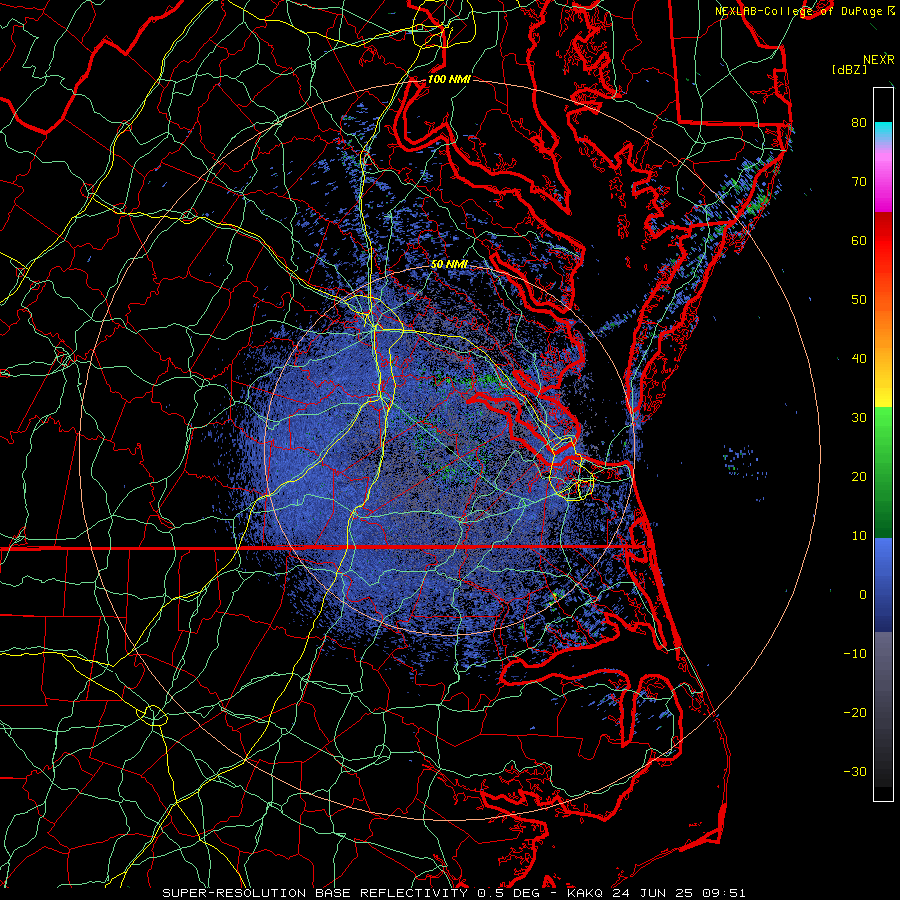The image size is (900, 900).
Task: Select the 100 NMI range ring label
Action: tap(449, 79)
